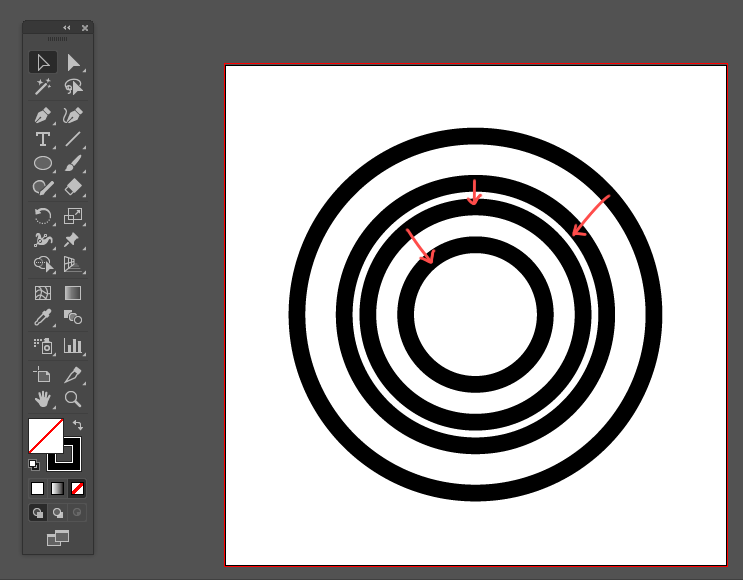743x580 pixels.
Task: Select the Eyedropper tool
Action: (43, 317)
